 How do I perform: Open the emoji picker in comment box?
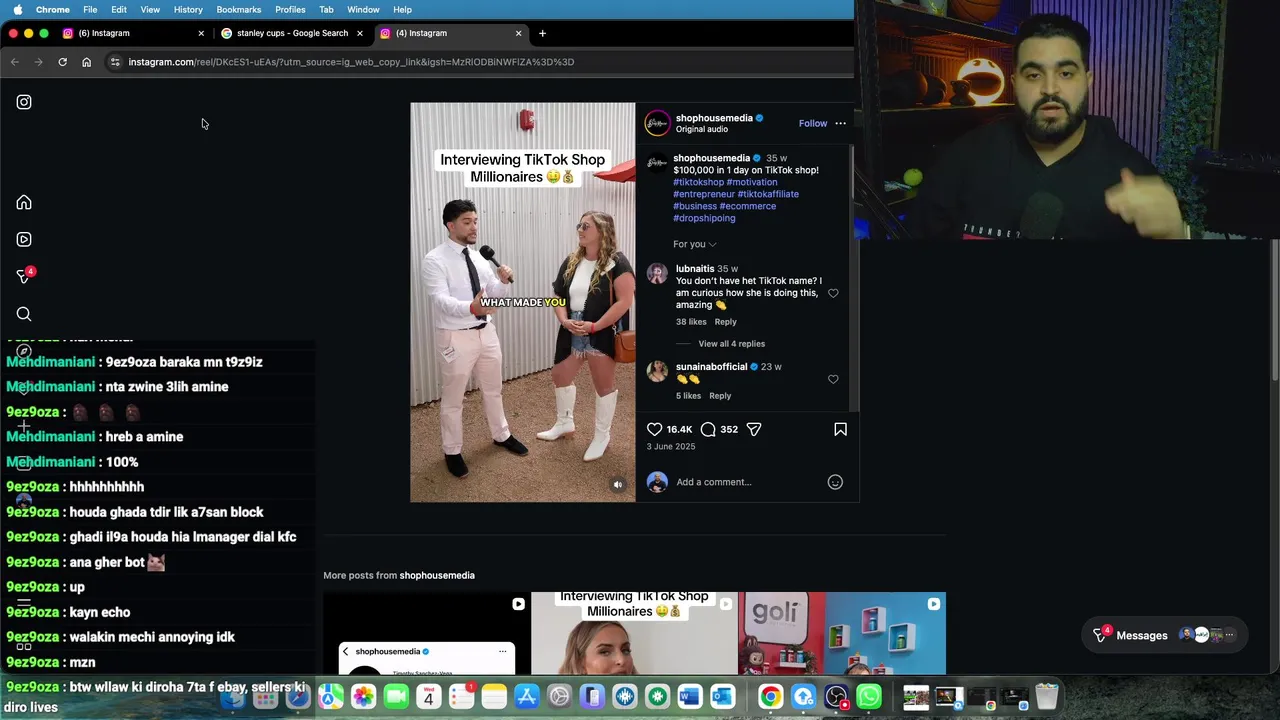point(835,482)
